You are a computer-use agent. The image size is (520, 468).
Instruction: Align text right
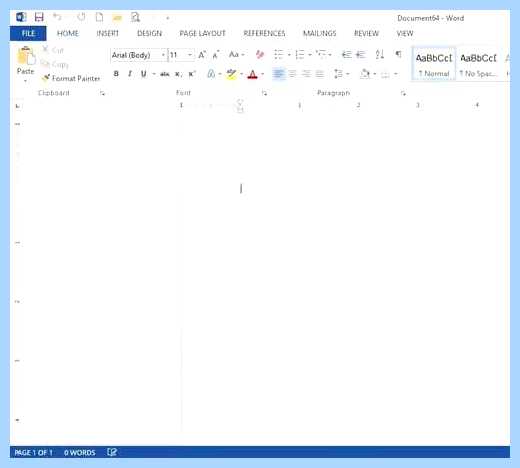tap(306, 74)
